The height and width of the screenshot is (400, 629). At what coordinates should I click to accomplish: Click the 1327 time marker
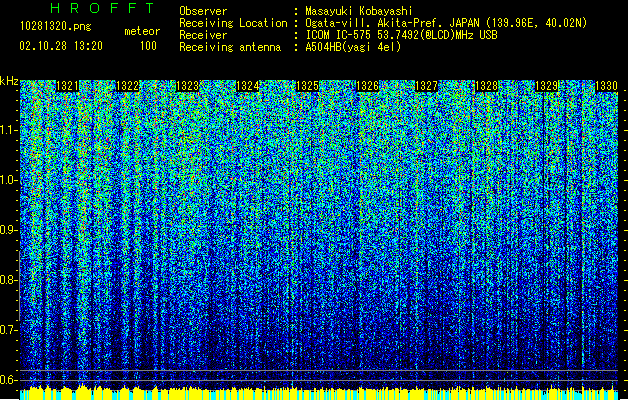click(x=426, y=86)
